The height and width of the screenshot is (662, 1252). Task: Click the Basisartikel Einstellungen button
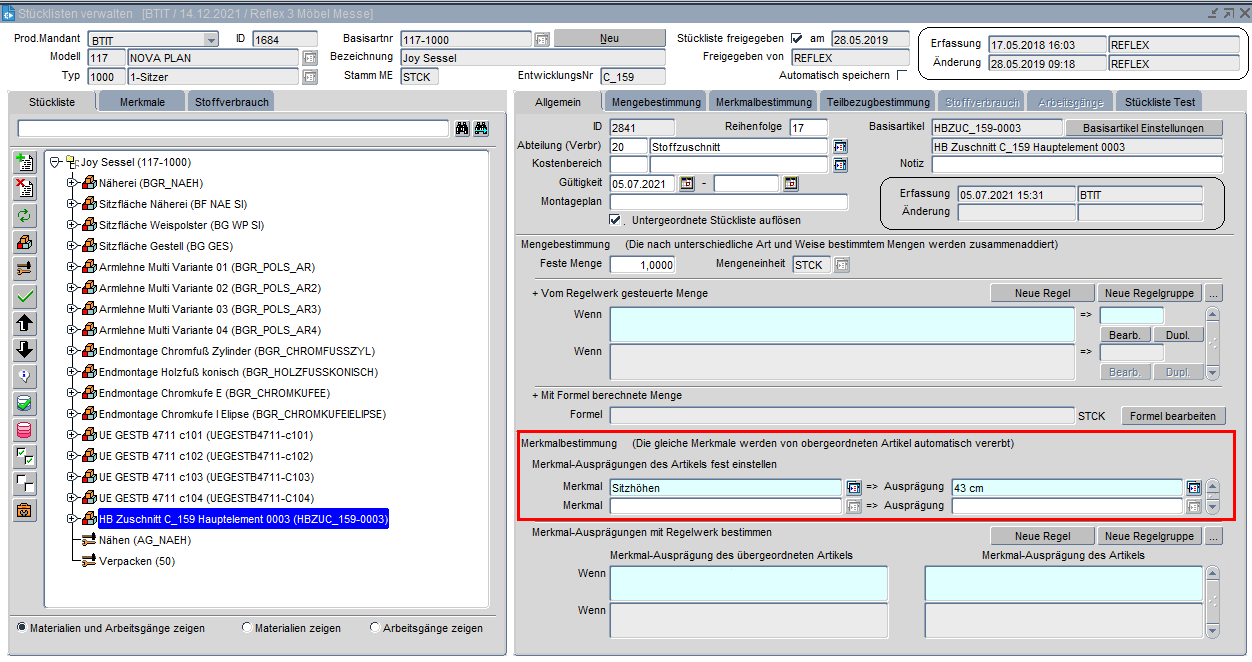(x=1144, y=128)
